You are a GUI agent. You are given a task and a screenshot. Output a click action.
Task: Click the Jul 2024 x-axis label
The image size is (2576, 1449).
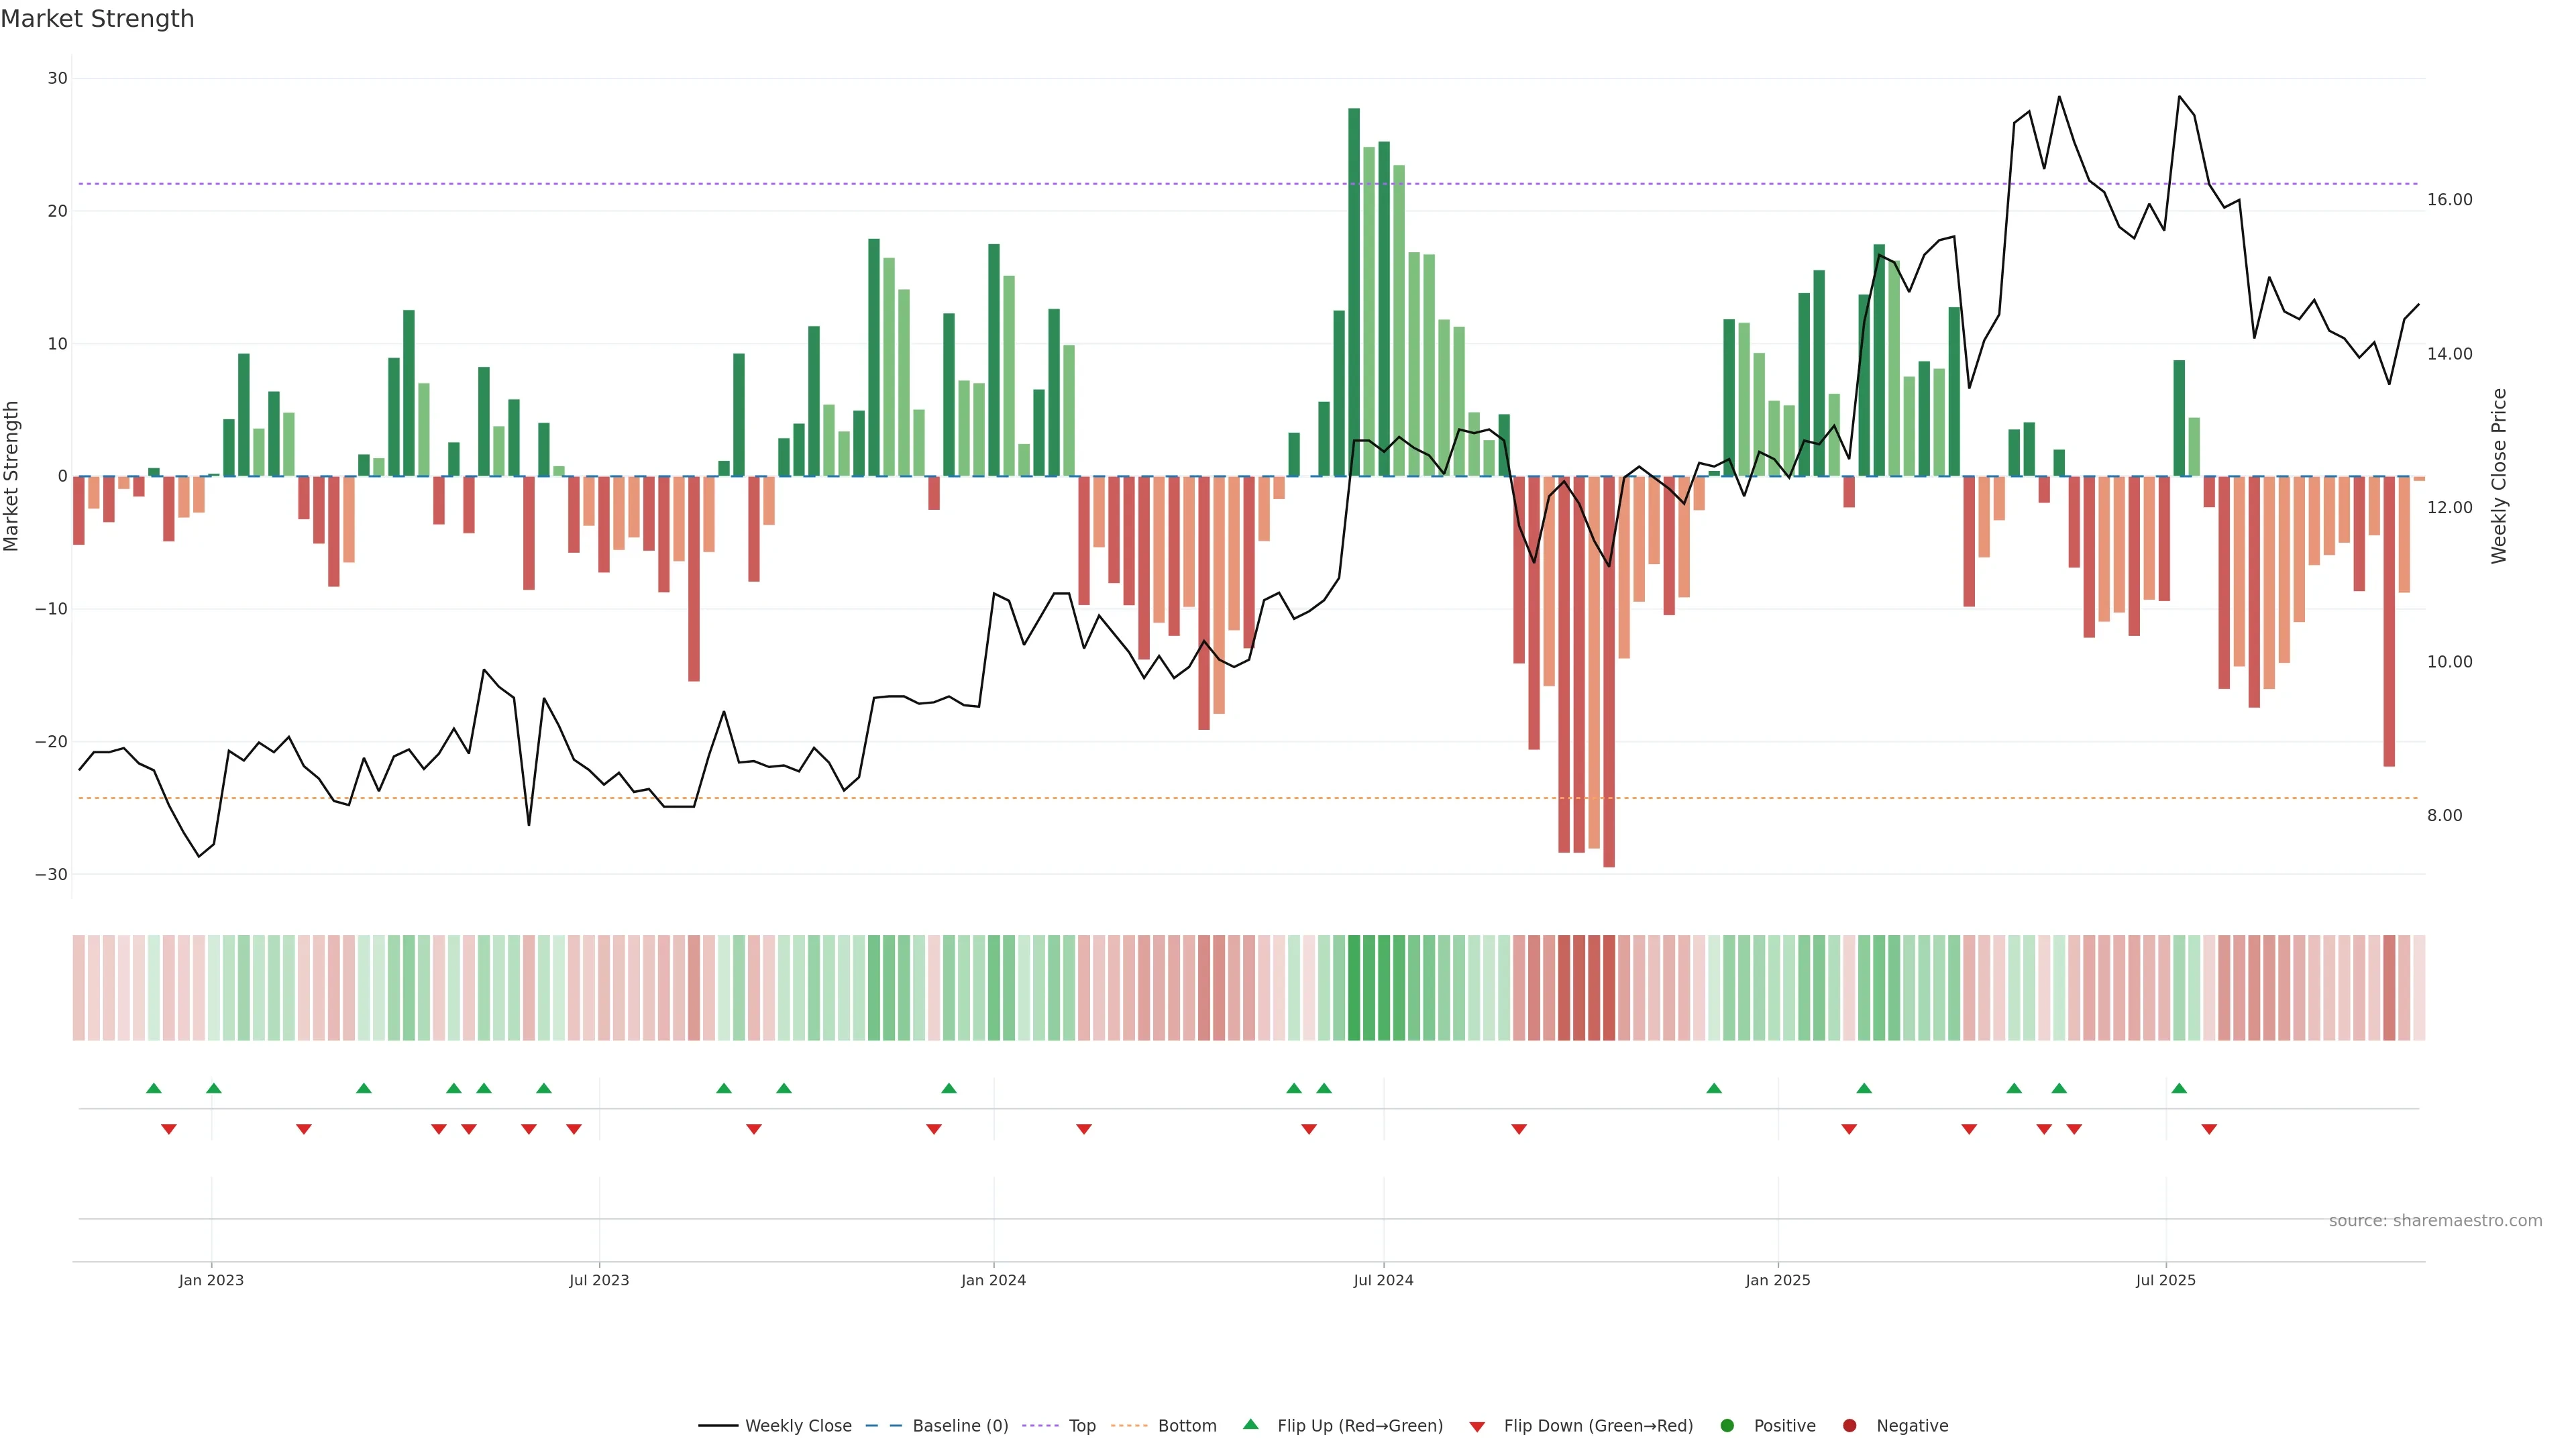pyautogui.click(x=1383, y=1280)
